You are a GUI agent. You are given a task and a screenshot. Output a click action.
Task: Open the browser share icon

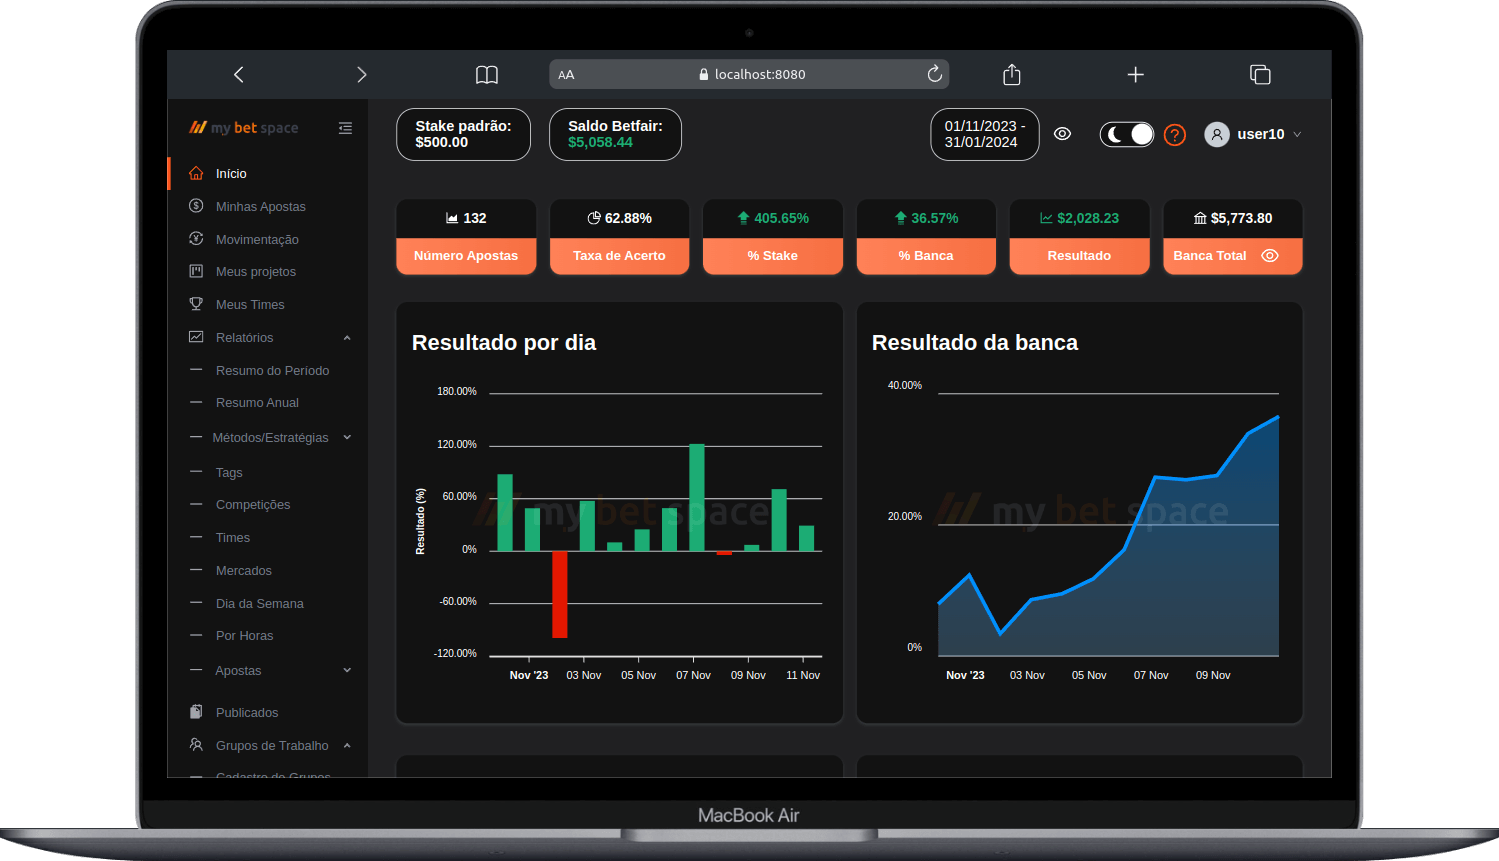[x=1012, y=74]
